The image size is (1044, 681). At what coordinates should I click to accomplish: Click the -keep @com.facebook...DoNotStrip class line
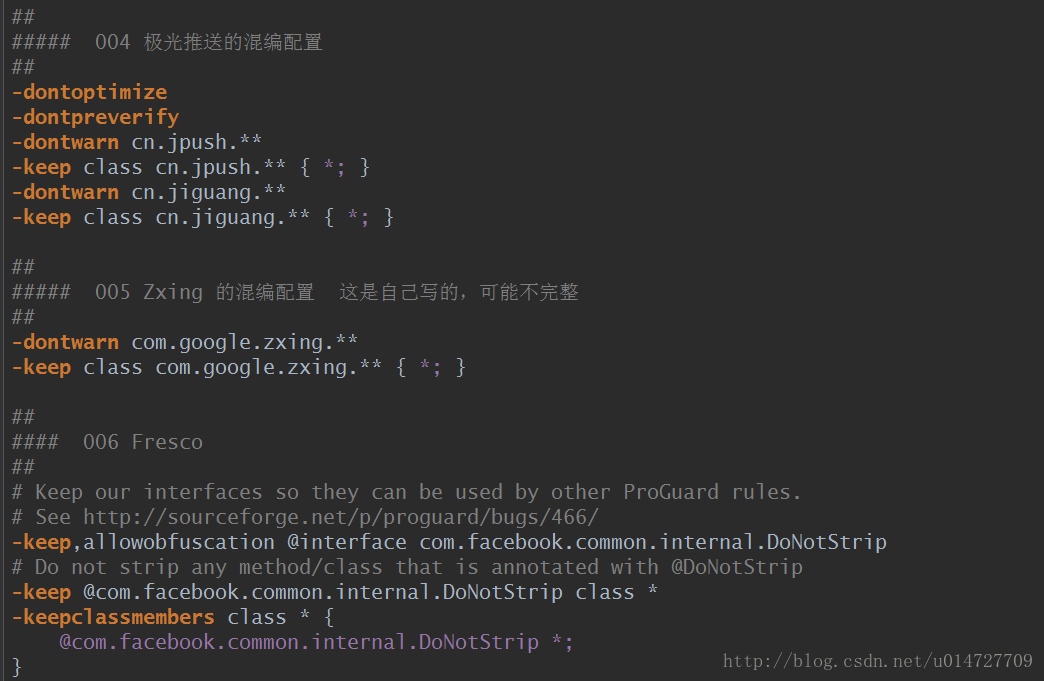click(335, 592)
